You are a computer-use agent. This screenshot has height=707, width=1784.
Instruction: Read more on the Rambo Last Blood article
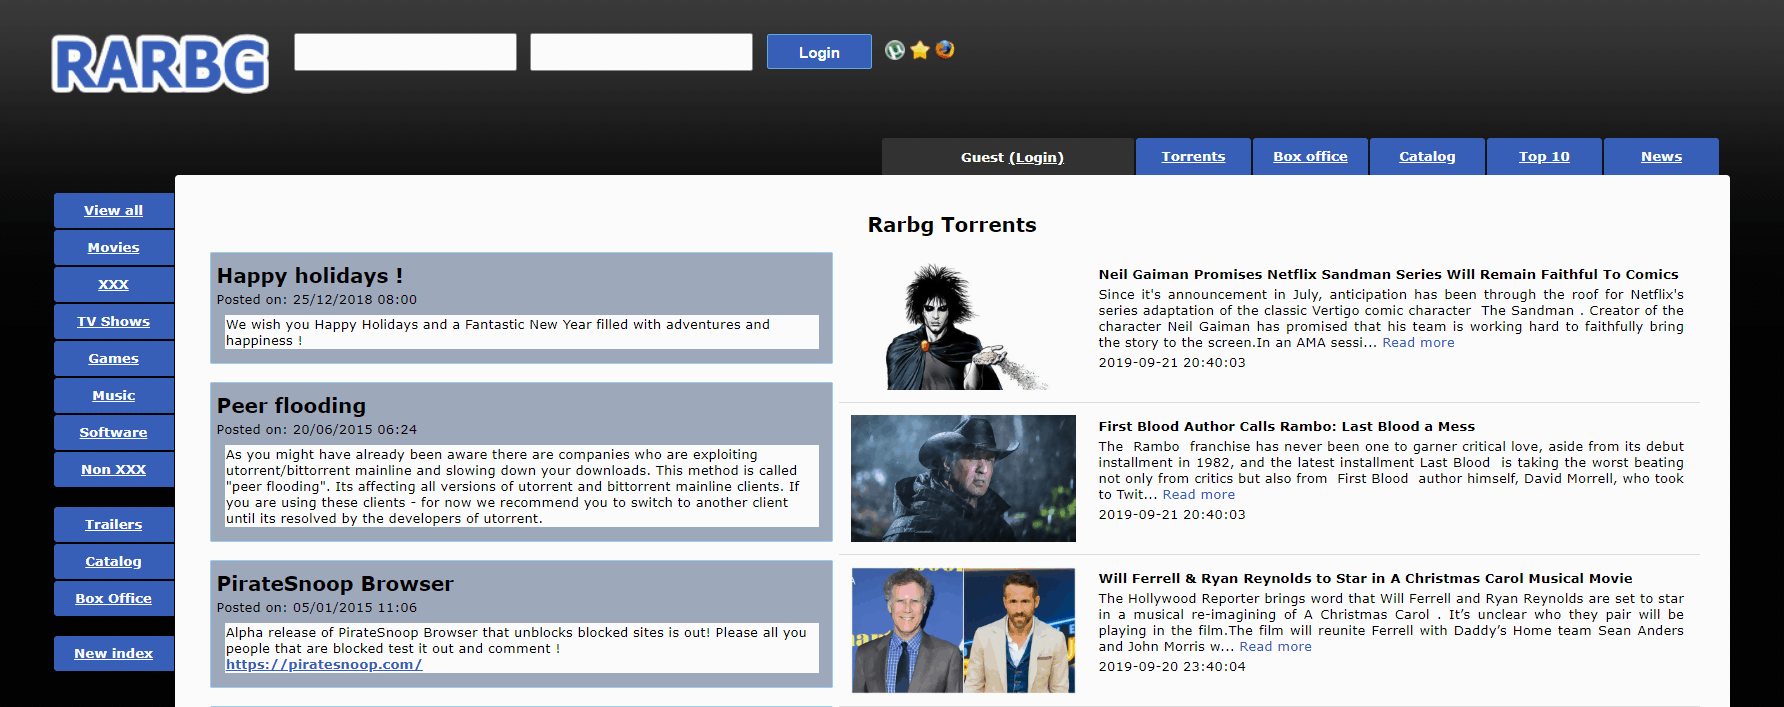1198,495
